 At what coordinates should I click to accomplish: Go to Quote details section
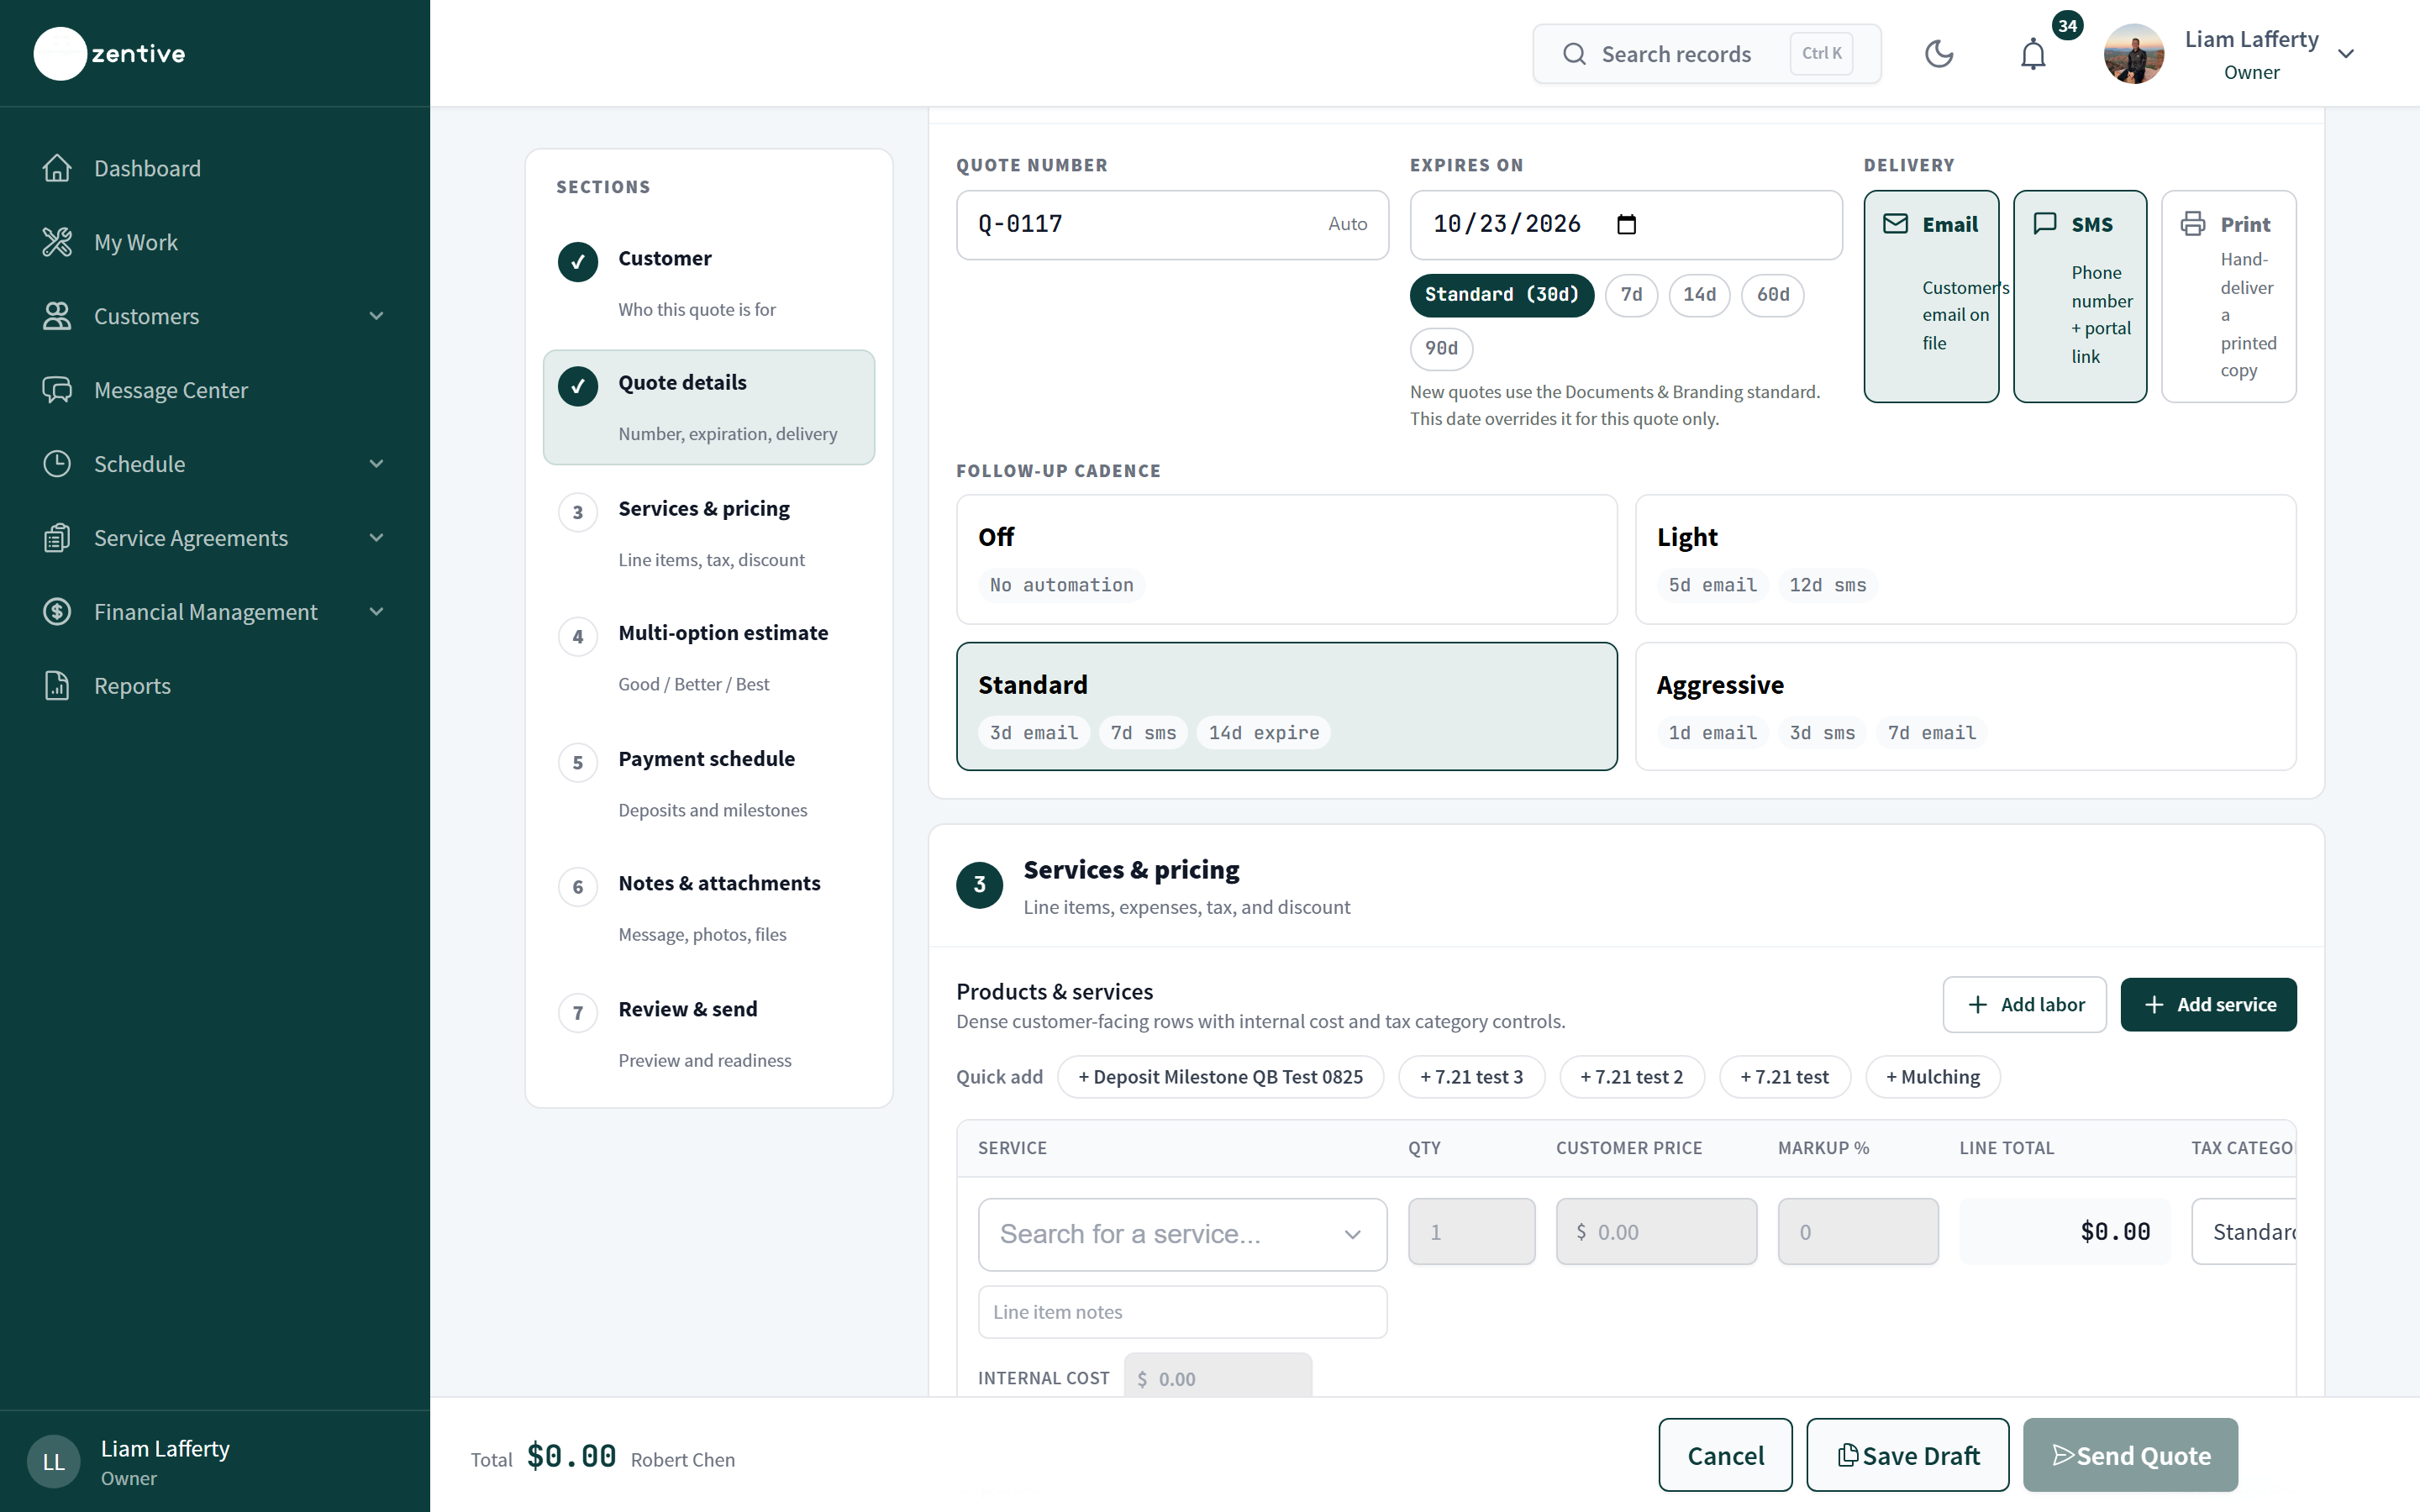(709, 407)
